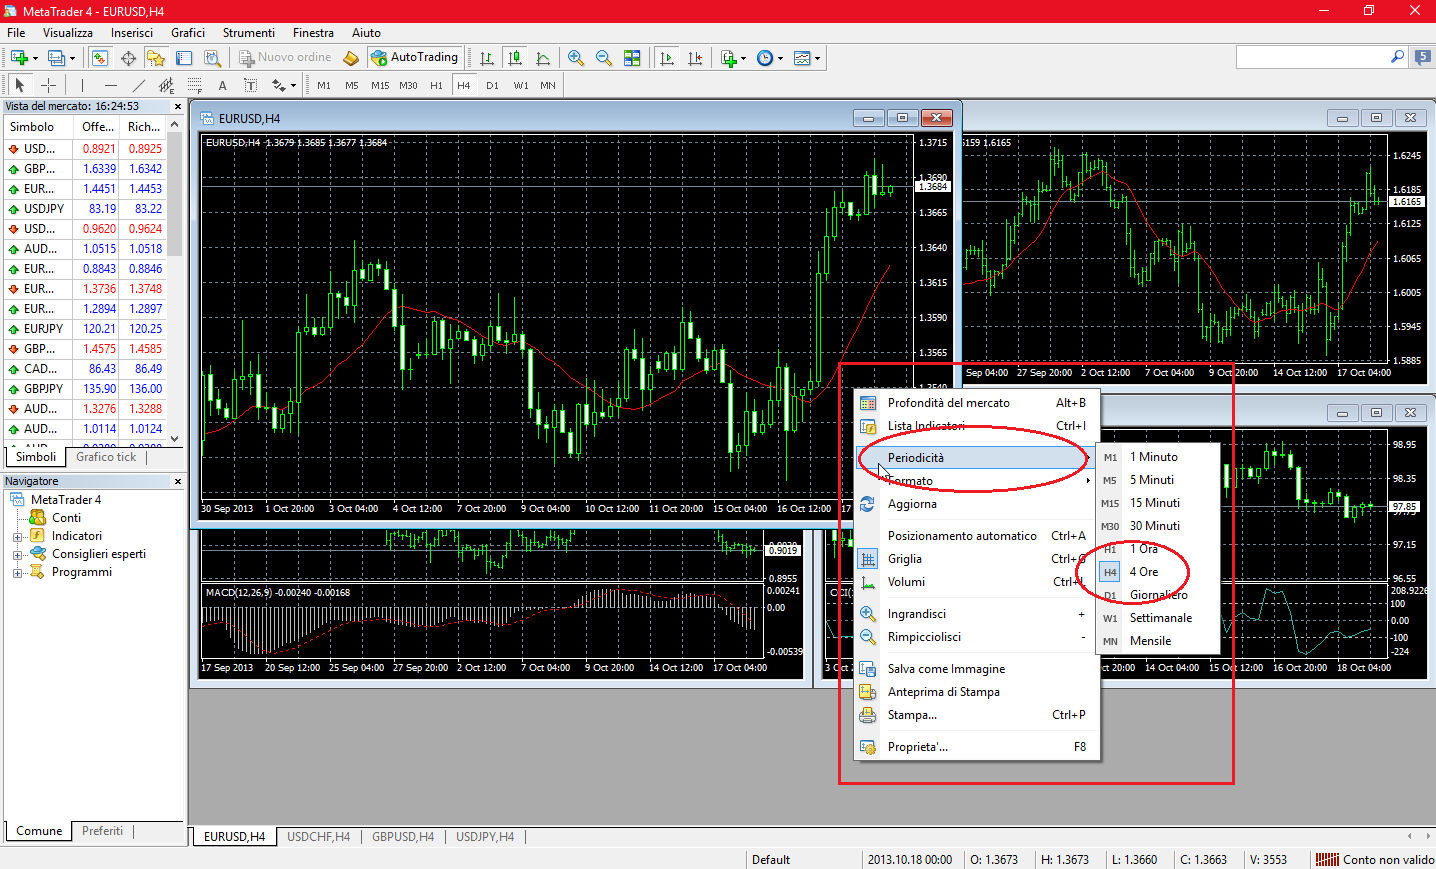Close the Navigator panel
This screenshot has width=1436, height=869.
pyautogui.click(x=178, y=481)
